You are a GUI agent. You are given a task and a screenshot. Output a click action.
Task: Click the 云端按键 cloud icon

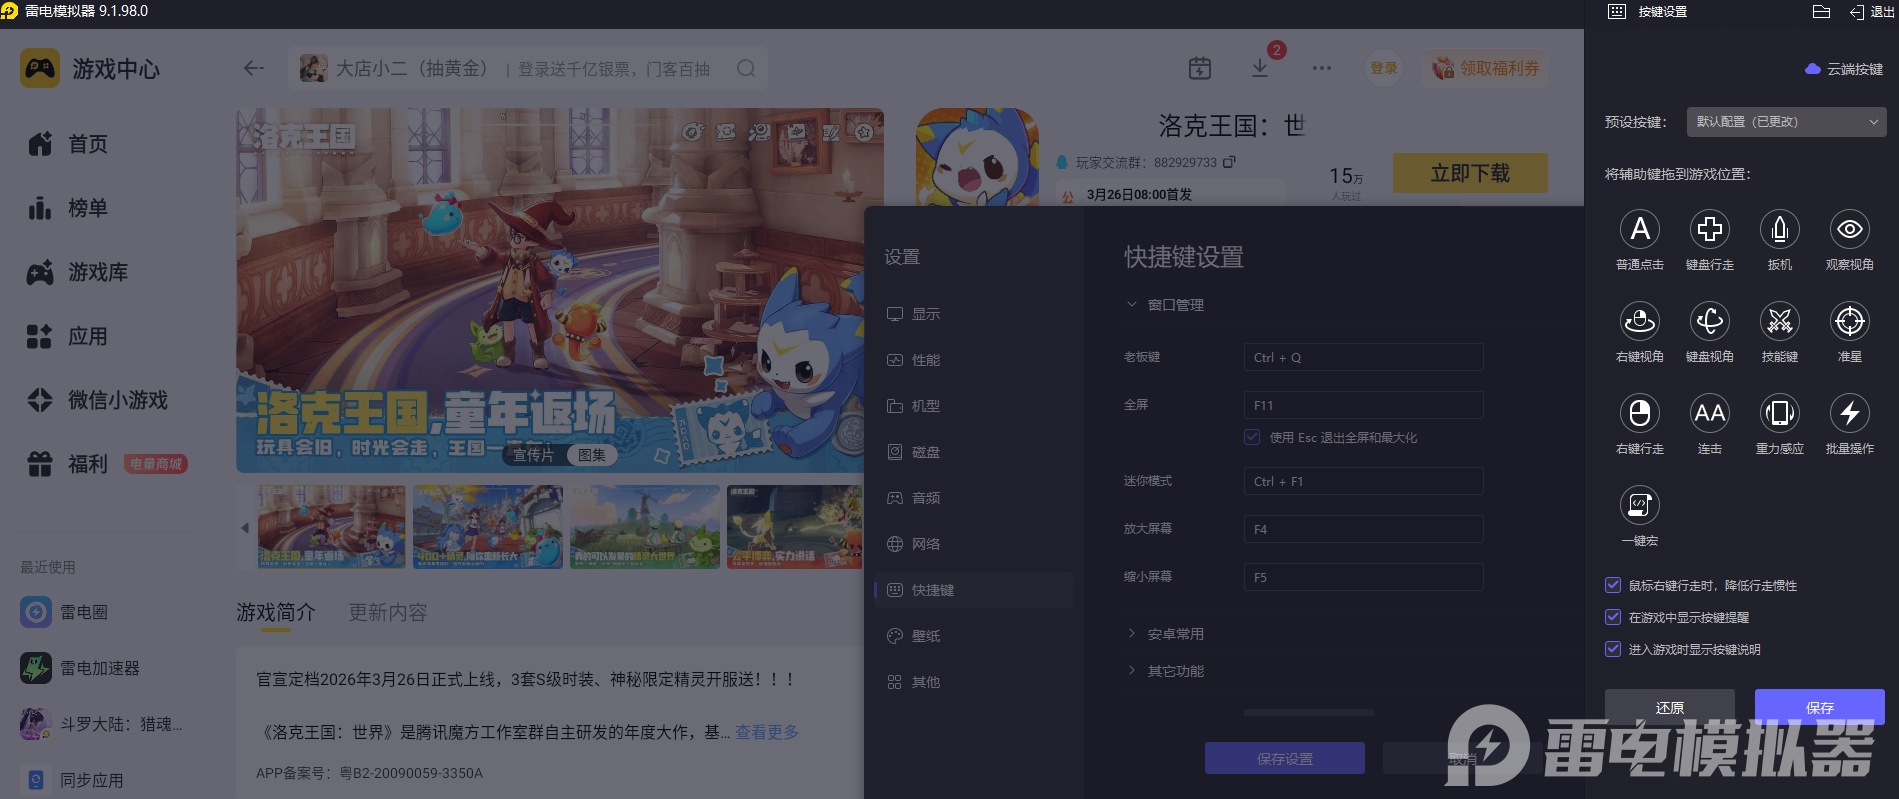1813,69
